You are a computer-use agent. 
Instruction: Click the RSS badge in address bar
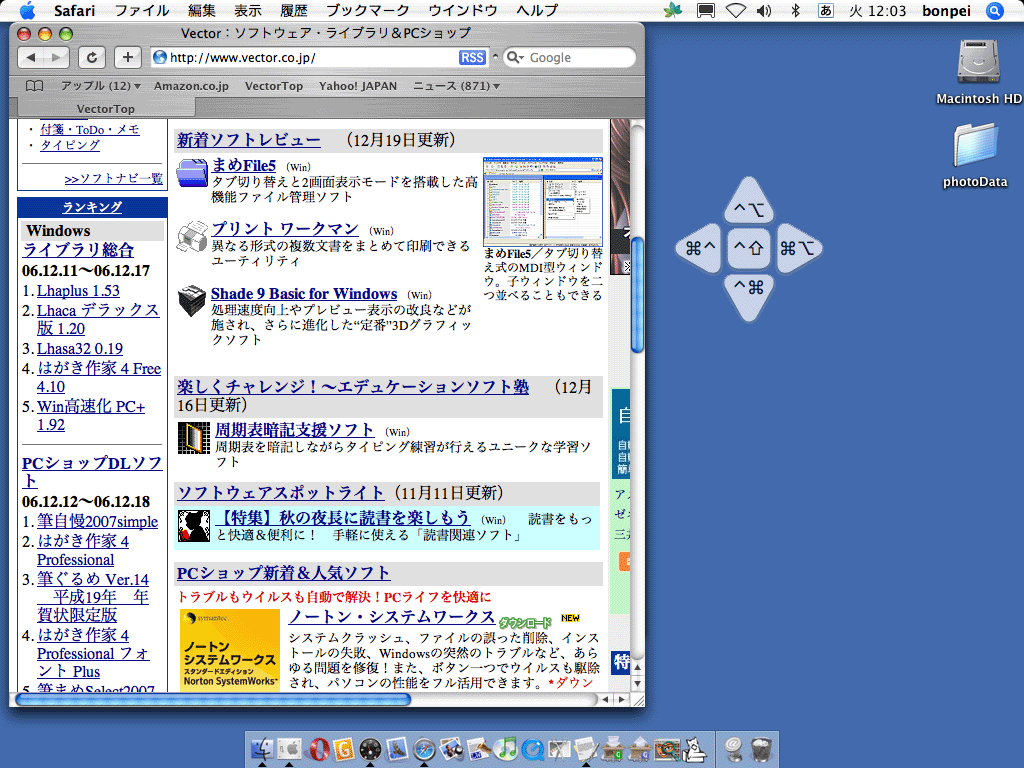pyautogui.click(x=472, y=57)
